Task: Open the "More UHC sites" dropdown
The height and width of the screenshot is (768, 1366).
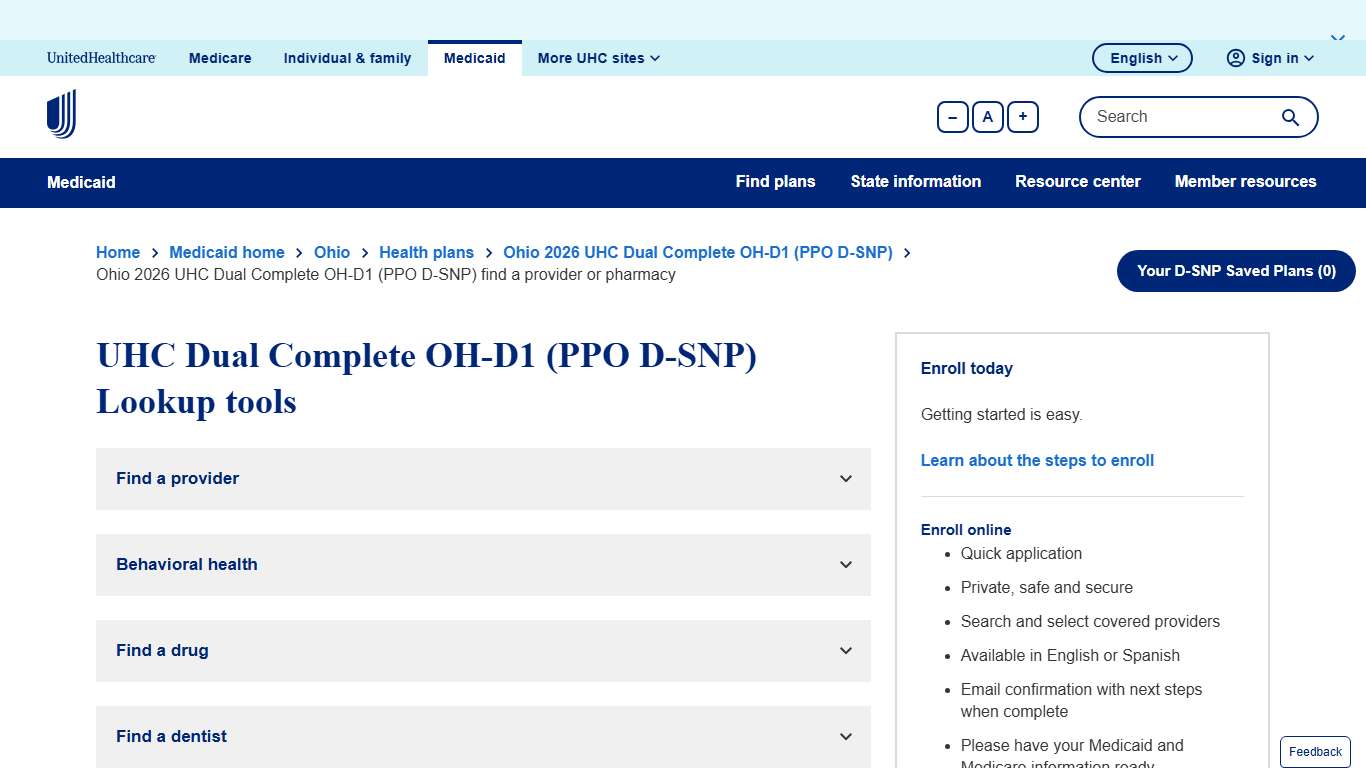Action: (597, 58)
